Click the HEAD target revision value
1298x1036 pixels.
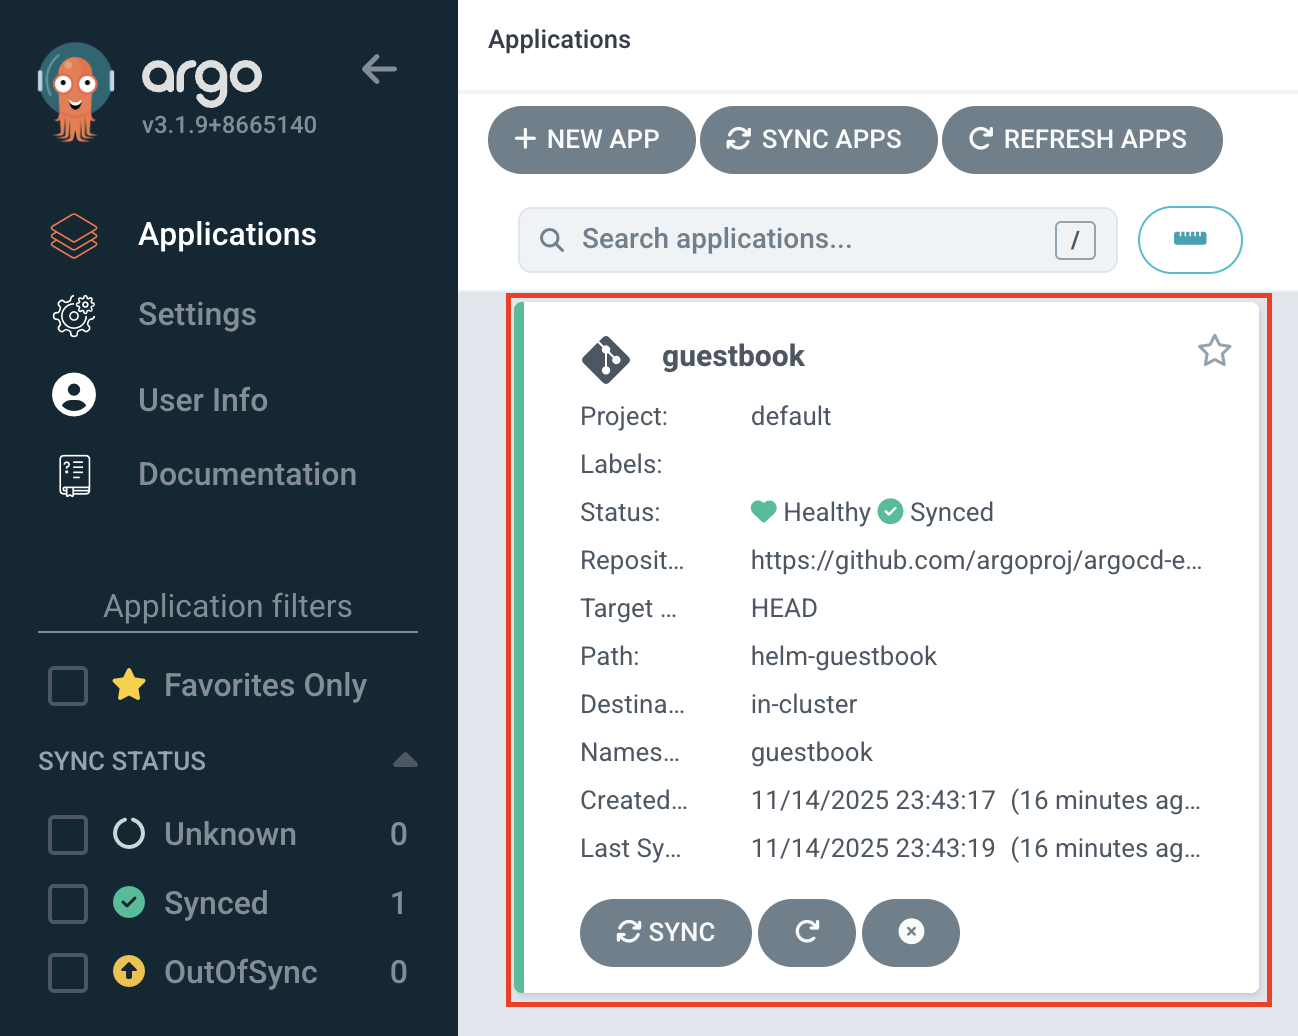click(x=784, y=608)
